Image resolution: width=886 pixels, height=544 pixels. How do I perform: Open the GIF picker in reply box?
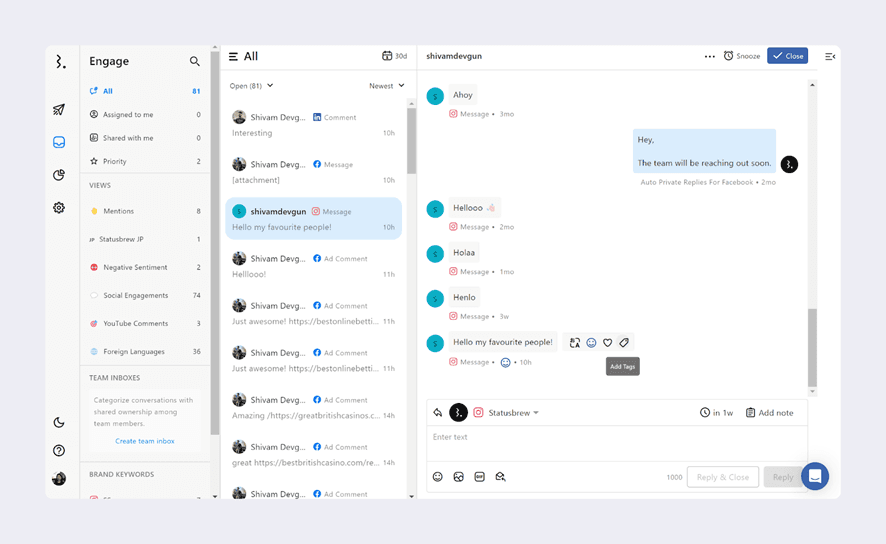coord(480,477)
